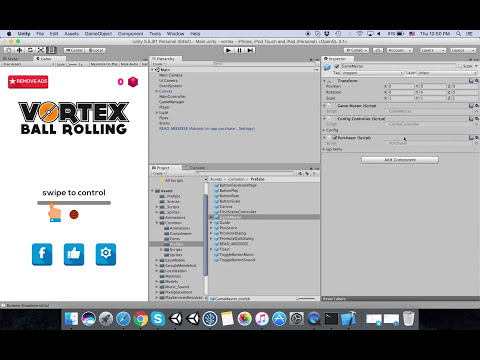Screen dimensions: 480x360
Task: Click search-by-label icon in Project panel
Action: (x=307, y=173)
